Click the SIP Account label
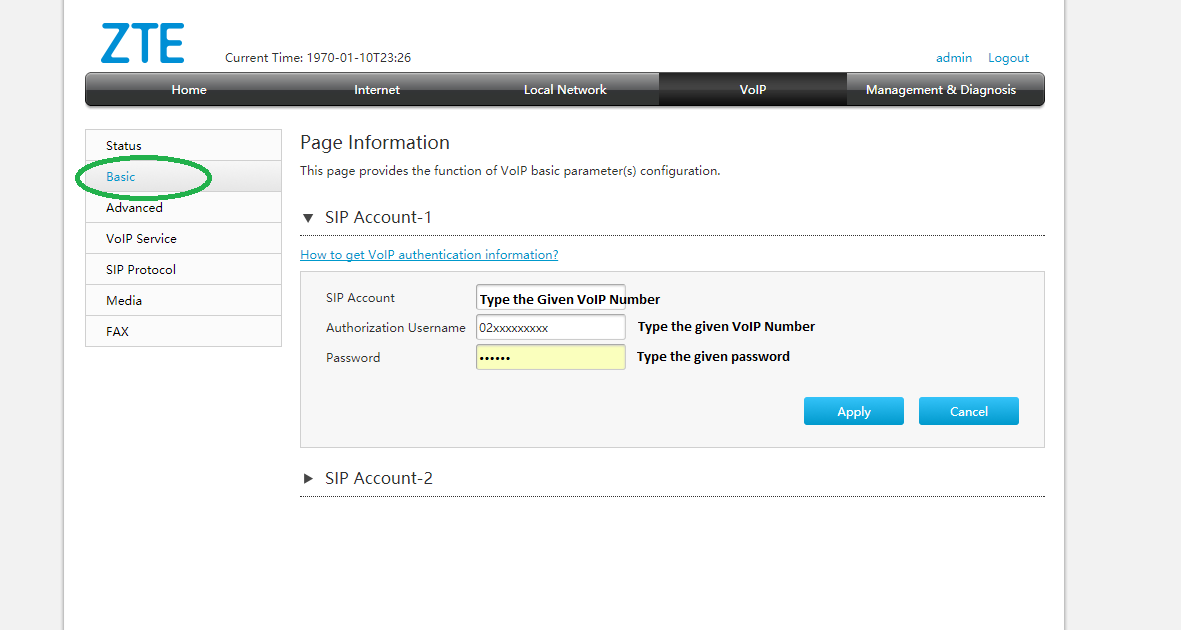Viewport: 1181px width, 630px height. tap(360, 298)
